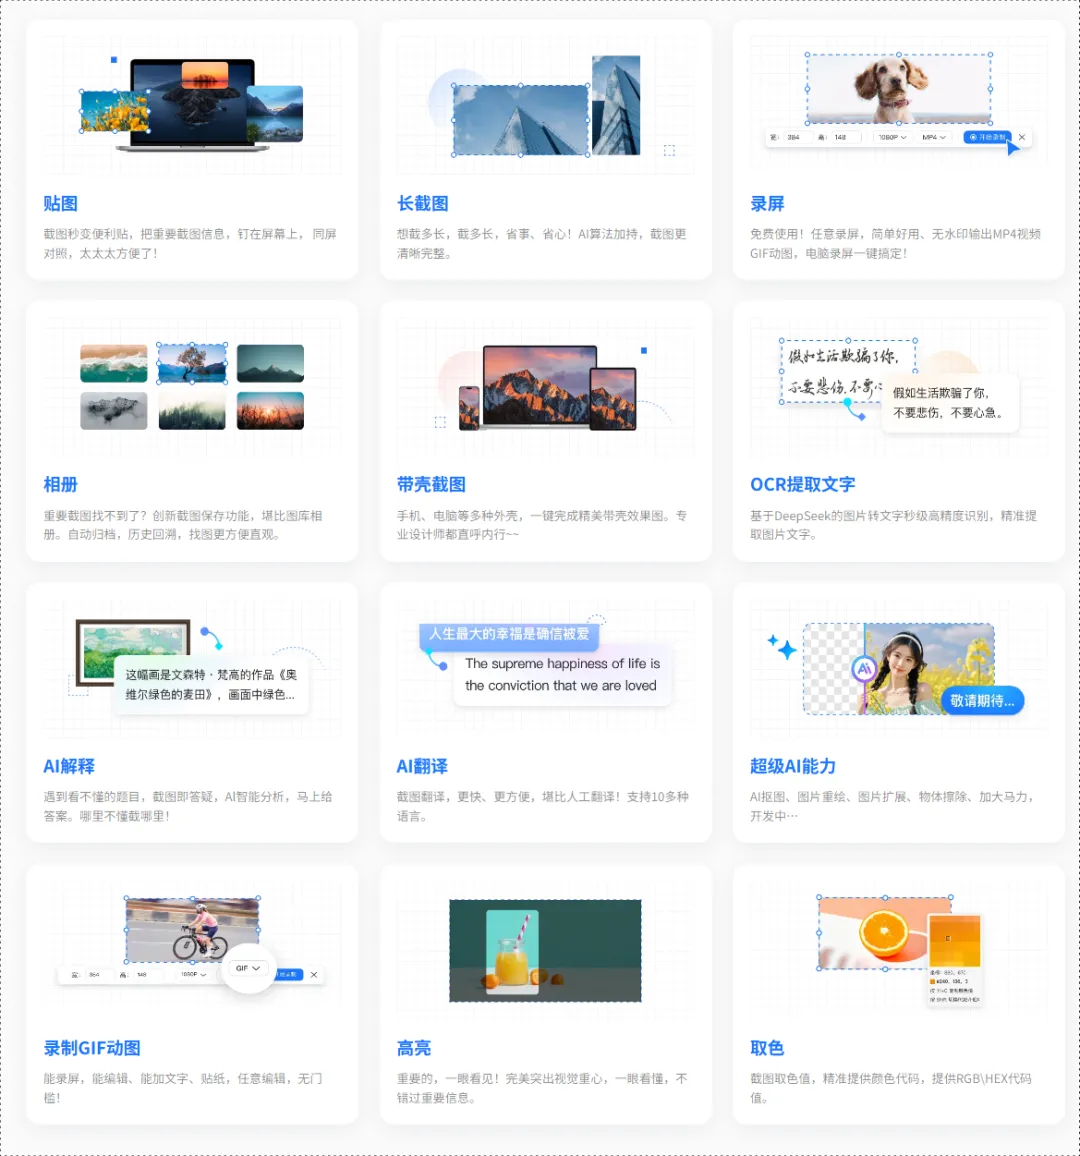Select the 超级AI能力 heading
Image resolution: width=1080 pixels, height=1156 pixels.
[x=792, y=766]
